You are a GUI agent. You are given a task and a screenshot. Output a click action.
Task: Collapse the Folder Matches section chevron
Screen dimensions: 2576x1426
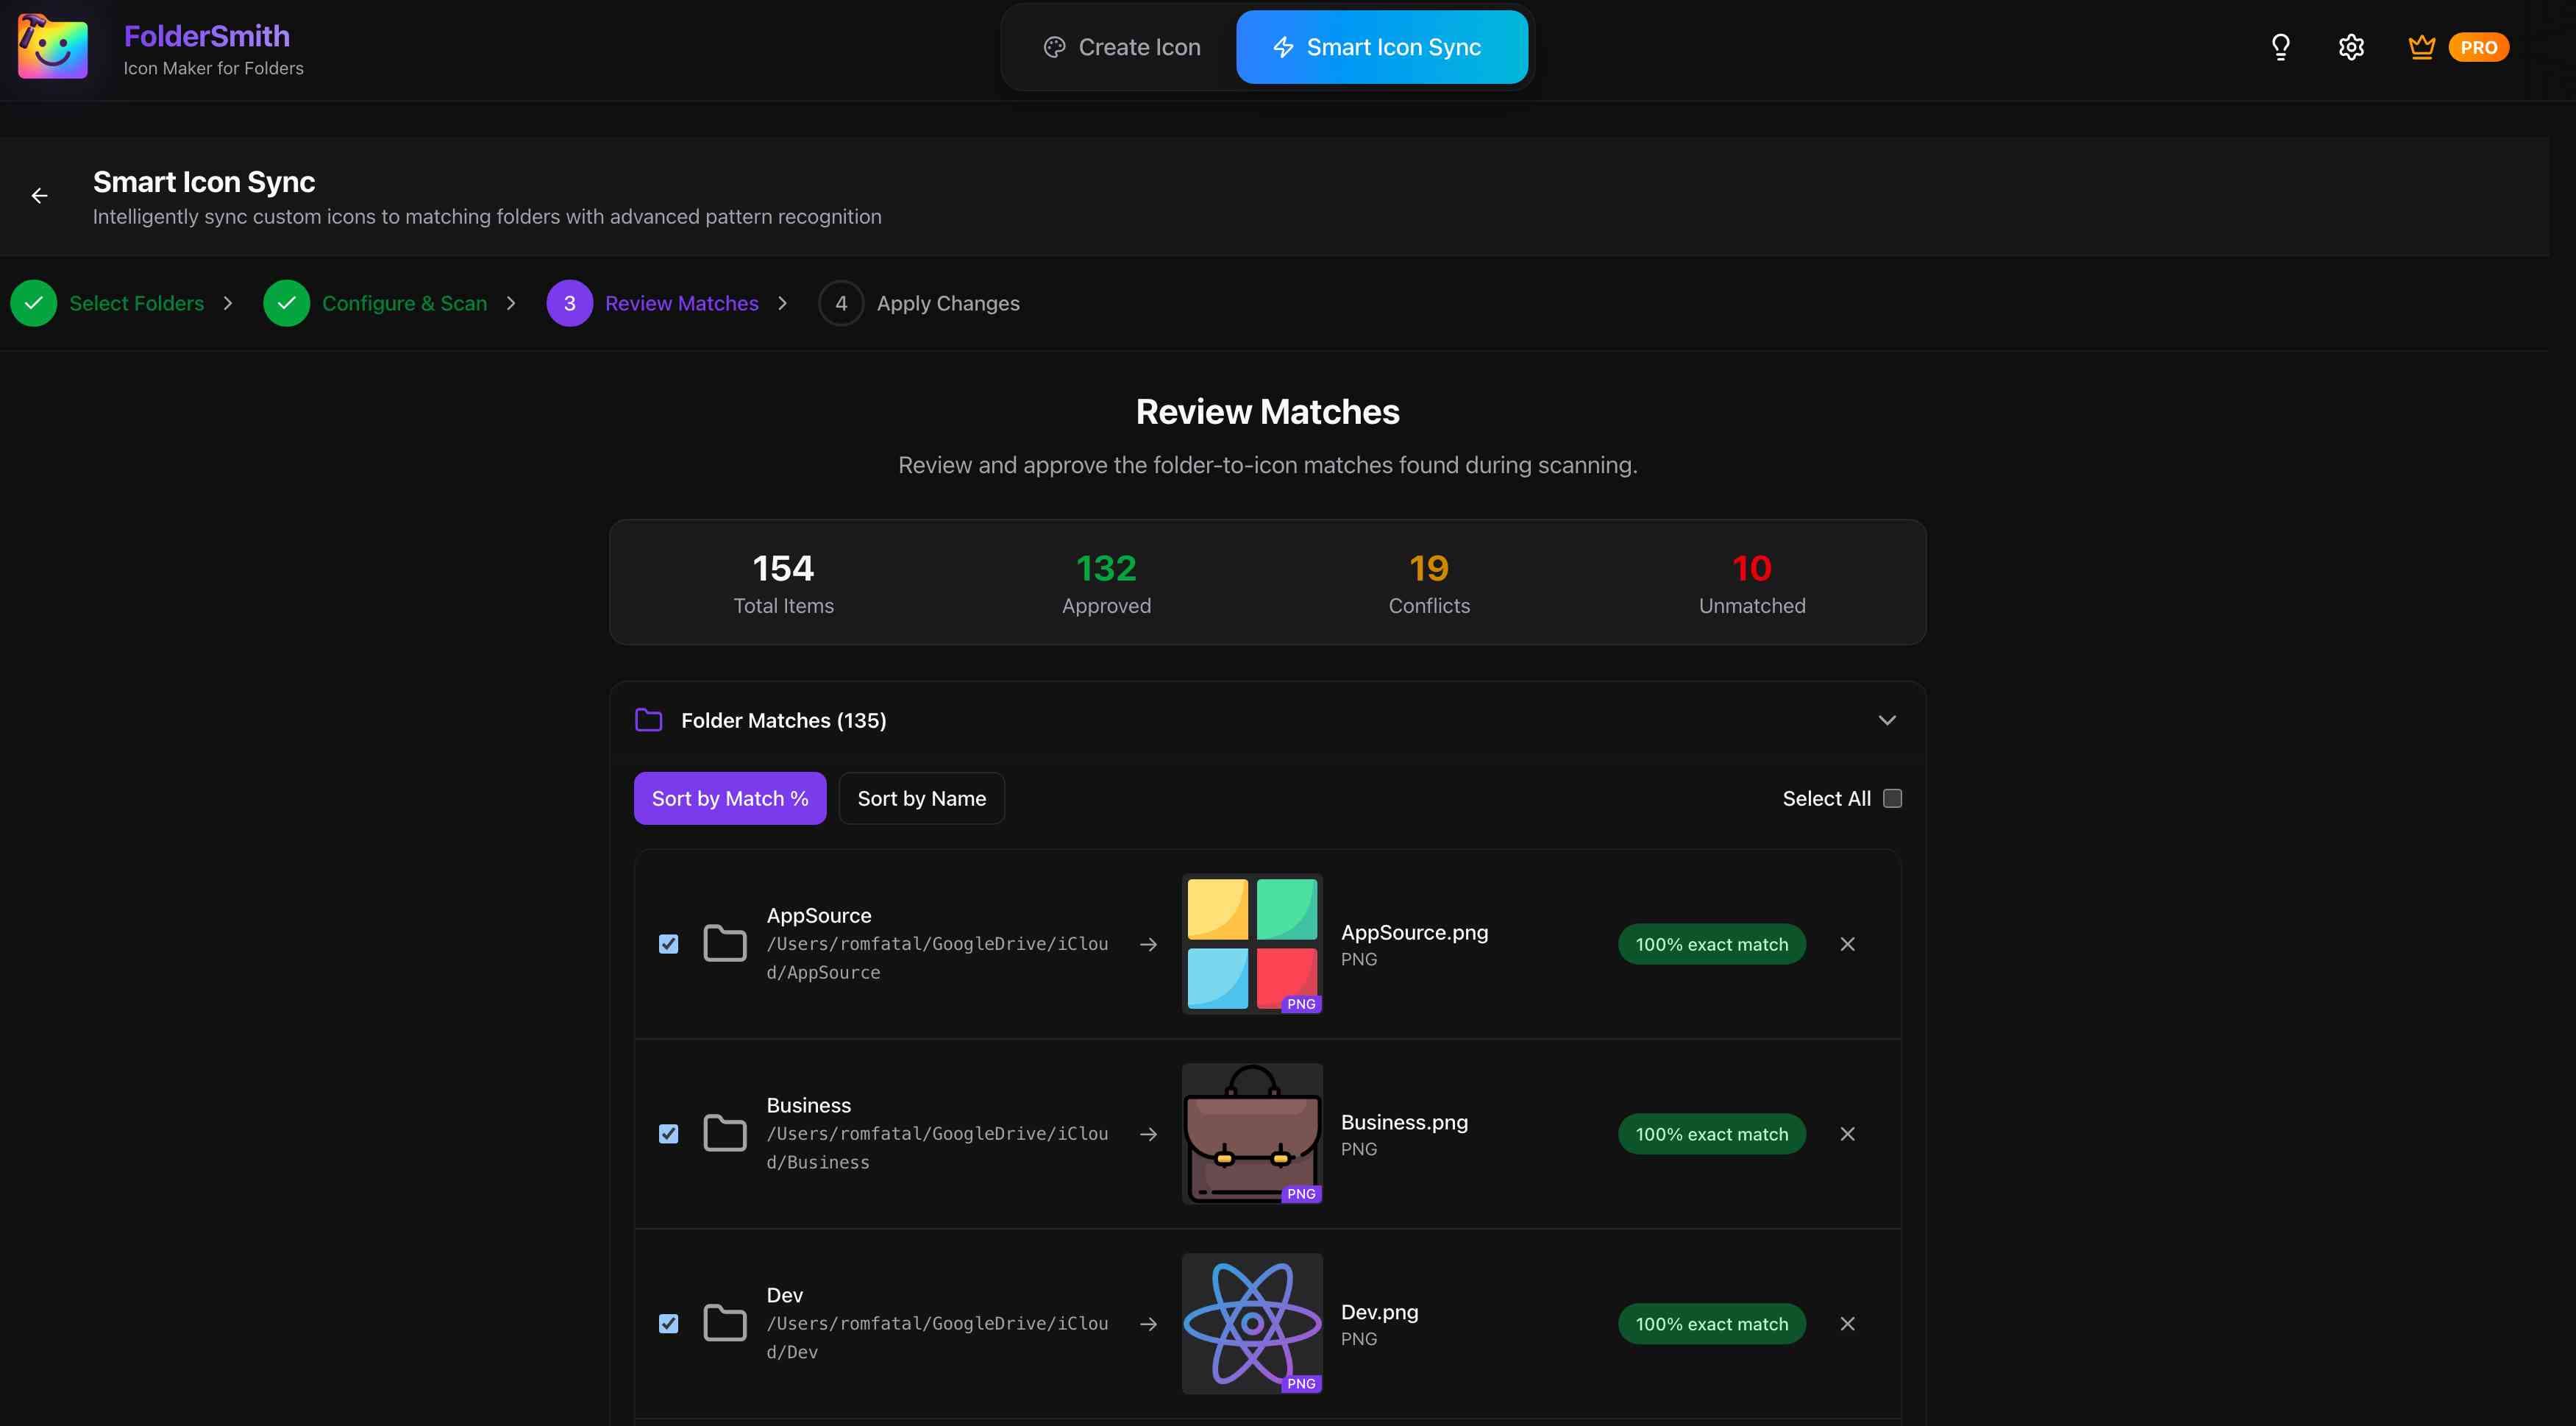tap(1886, 720)
